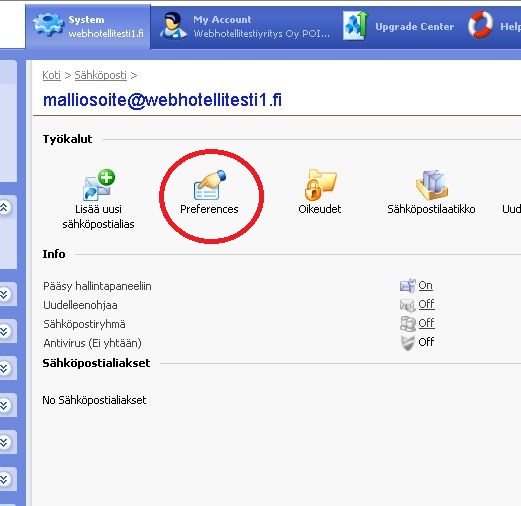Click the My Account user icon

(174, 26)
